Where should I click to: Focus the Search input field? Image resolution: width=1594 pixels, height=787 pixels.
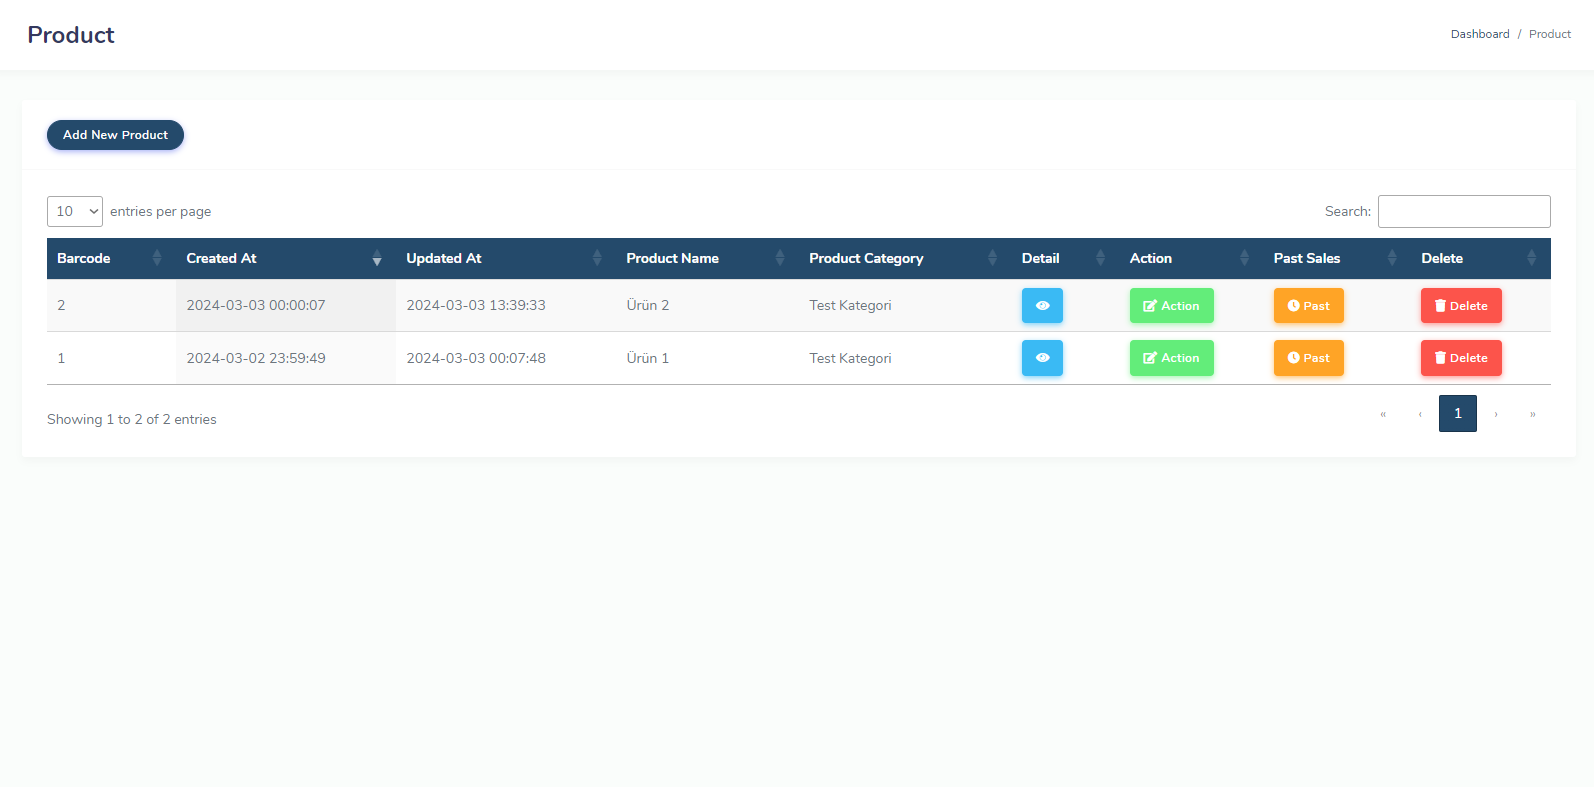(x=1463, y=212)
